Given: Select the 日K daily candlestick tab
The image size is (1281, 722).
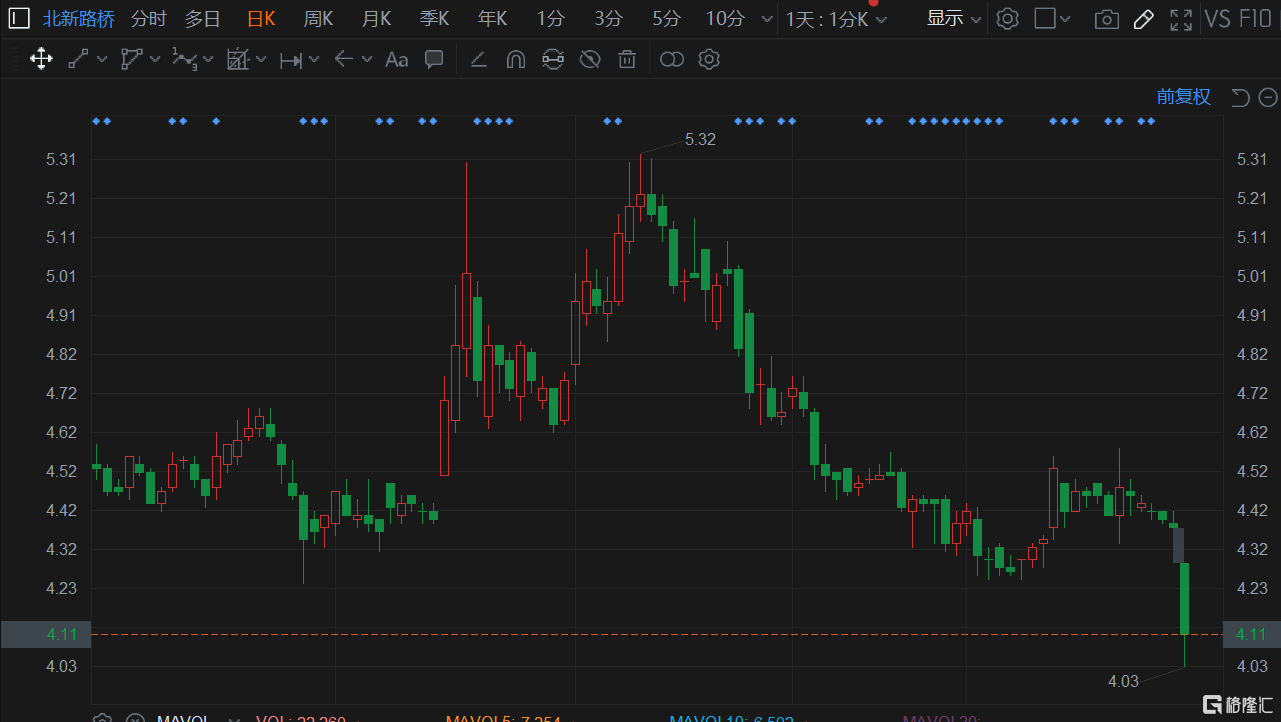Looking at the screenshot, I should 261,18.
